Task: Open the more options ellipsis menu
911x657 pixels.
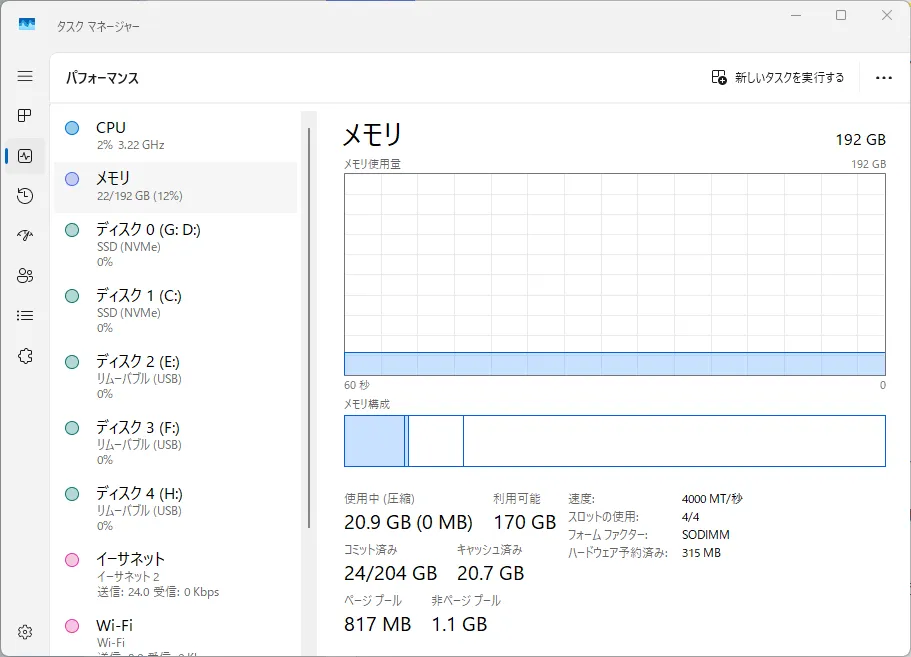Action: [x=884, y=76]
